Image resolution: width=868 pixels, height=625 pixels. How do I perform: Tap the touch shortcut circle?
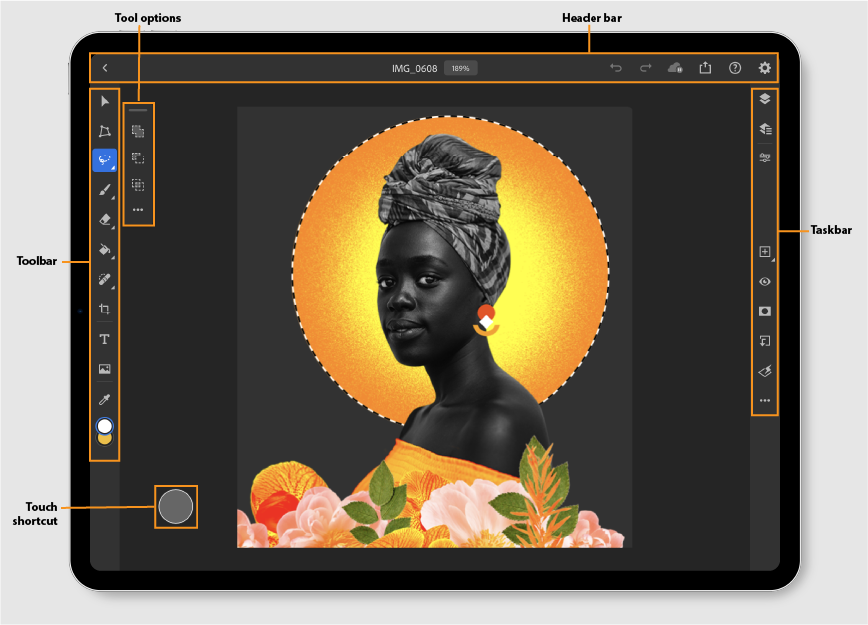[x=175, y=507]
